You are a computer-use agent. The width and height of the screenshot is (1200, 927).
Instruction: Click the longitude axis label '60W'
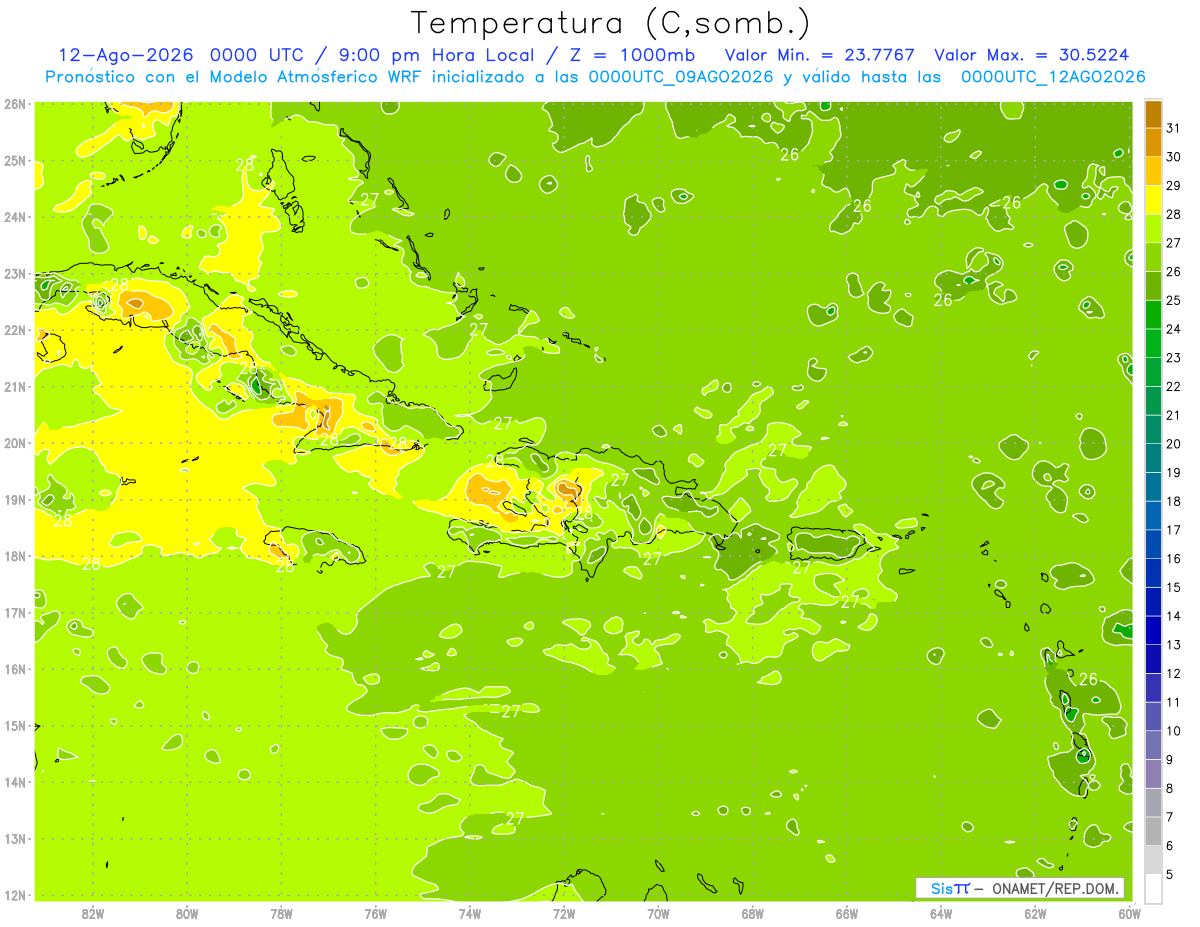[1129, 913]
